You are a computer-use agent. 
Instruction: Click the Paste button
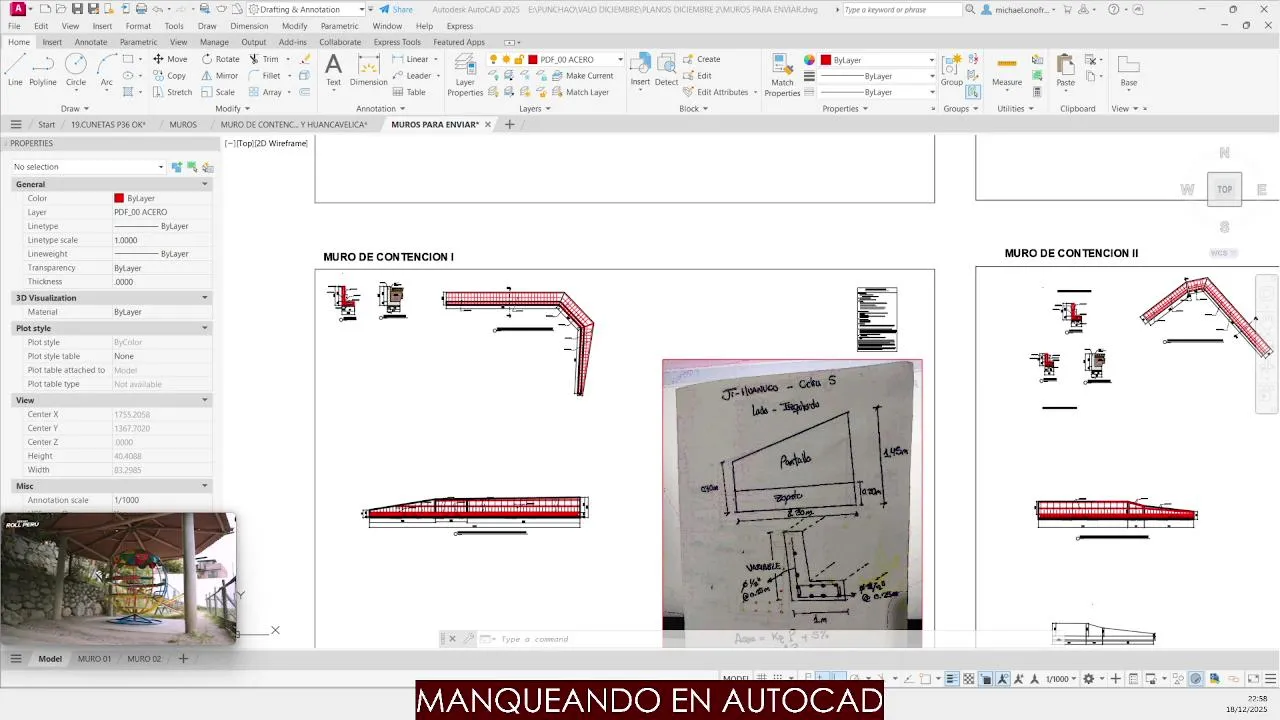click(1066, 70)
